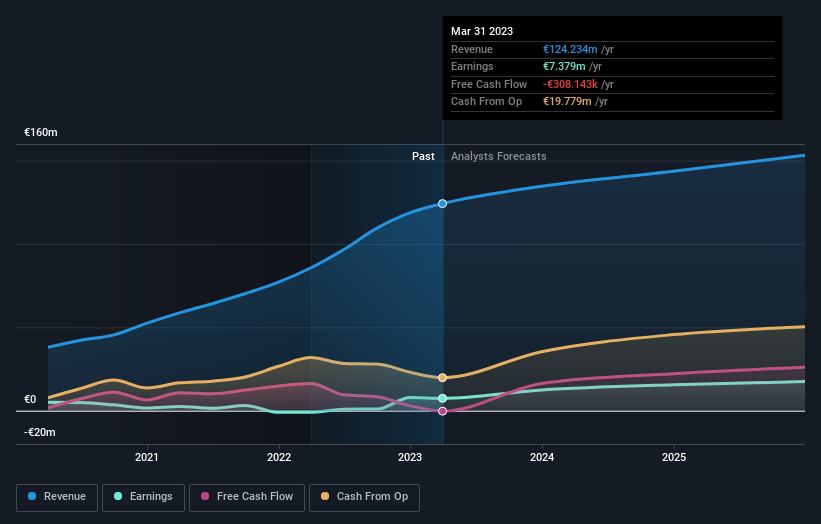Click the 2021 x-axis label
The width and height of the screenshot is (821, 524).
(147, 457)
